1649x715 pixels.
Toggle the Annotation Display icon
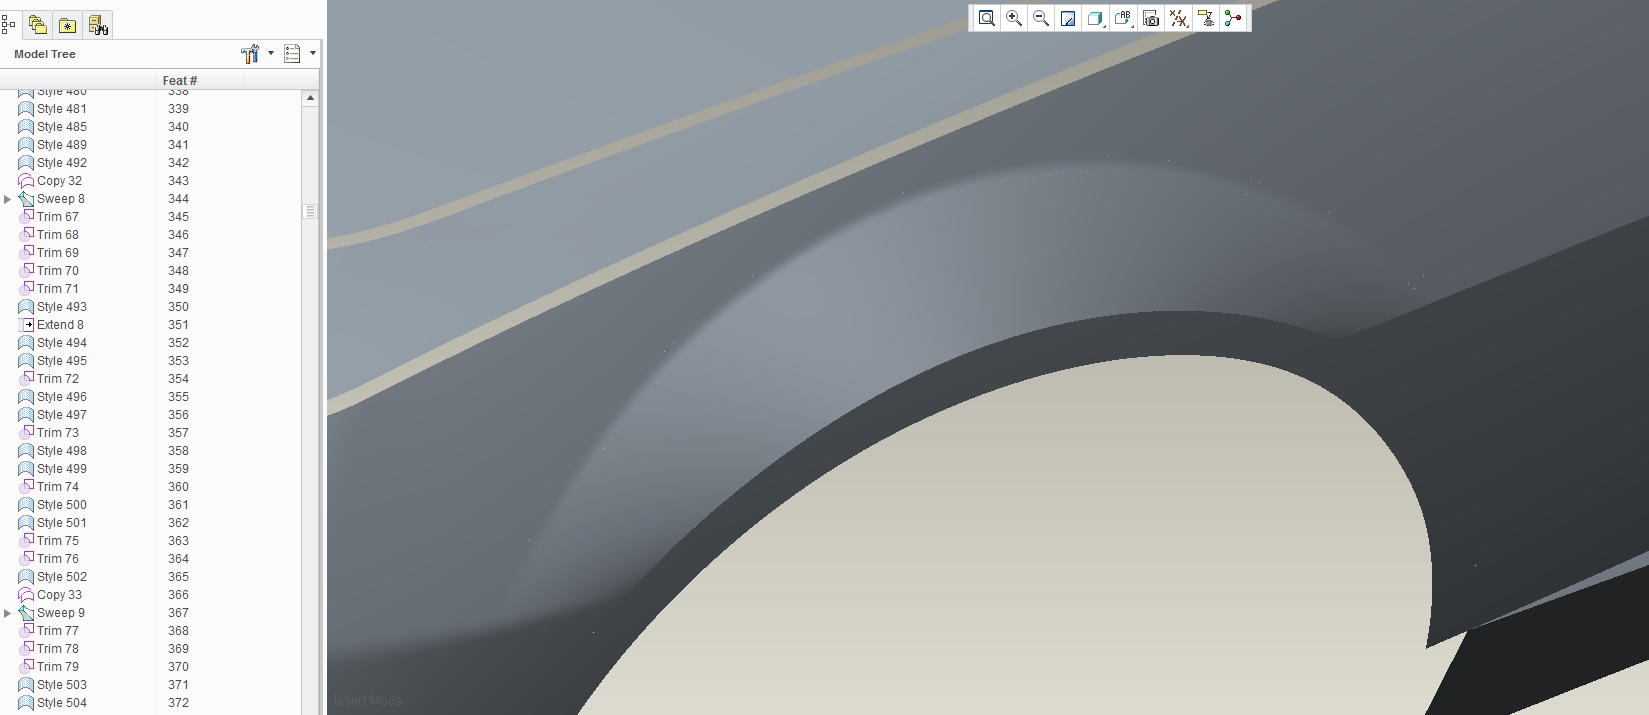click(1206, 18)
